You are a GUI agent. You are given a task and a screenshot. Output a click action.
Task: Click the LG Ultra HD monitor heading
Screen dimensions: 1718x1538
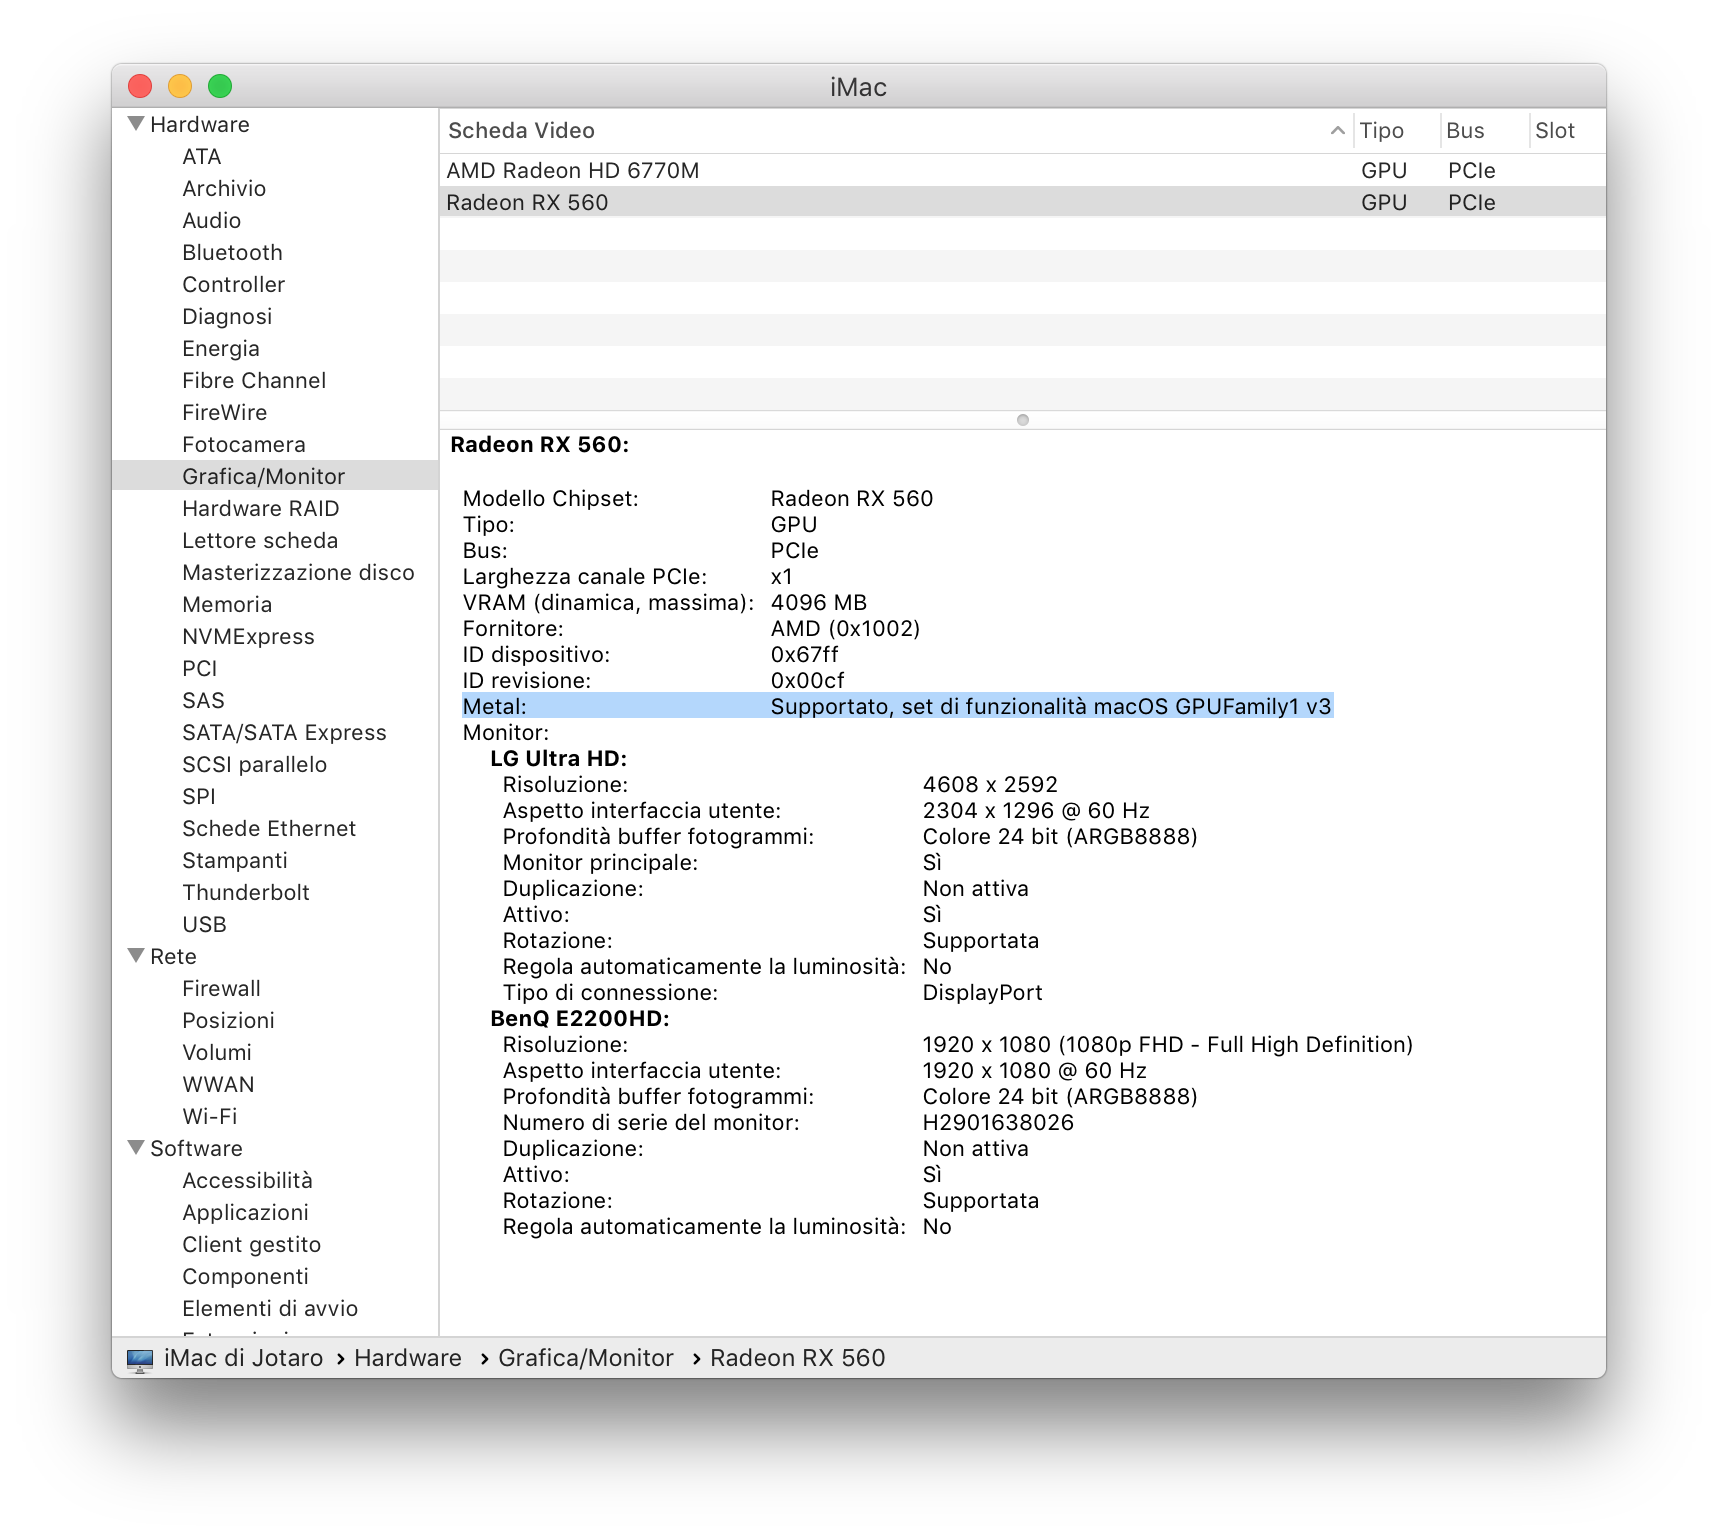(x=558, y=759)
